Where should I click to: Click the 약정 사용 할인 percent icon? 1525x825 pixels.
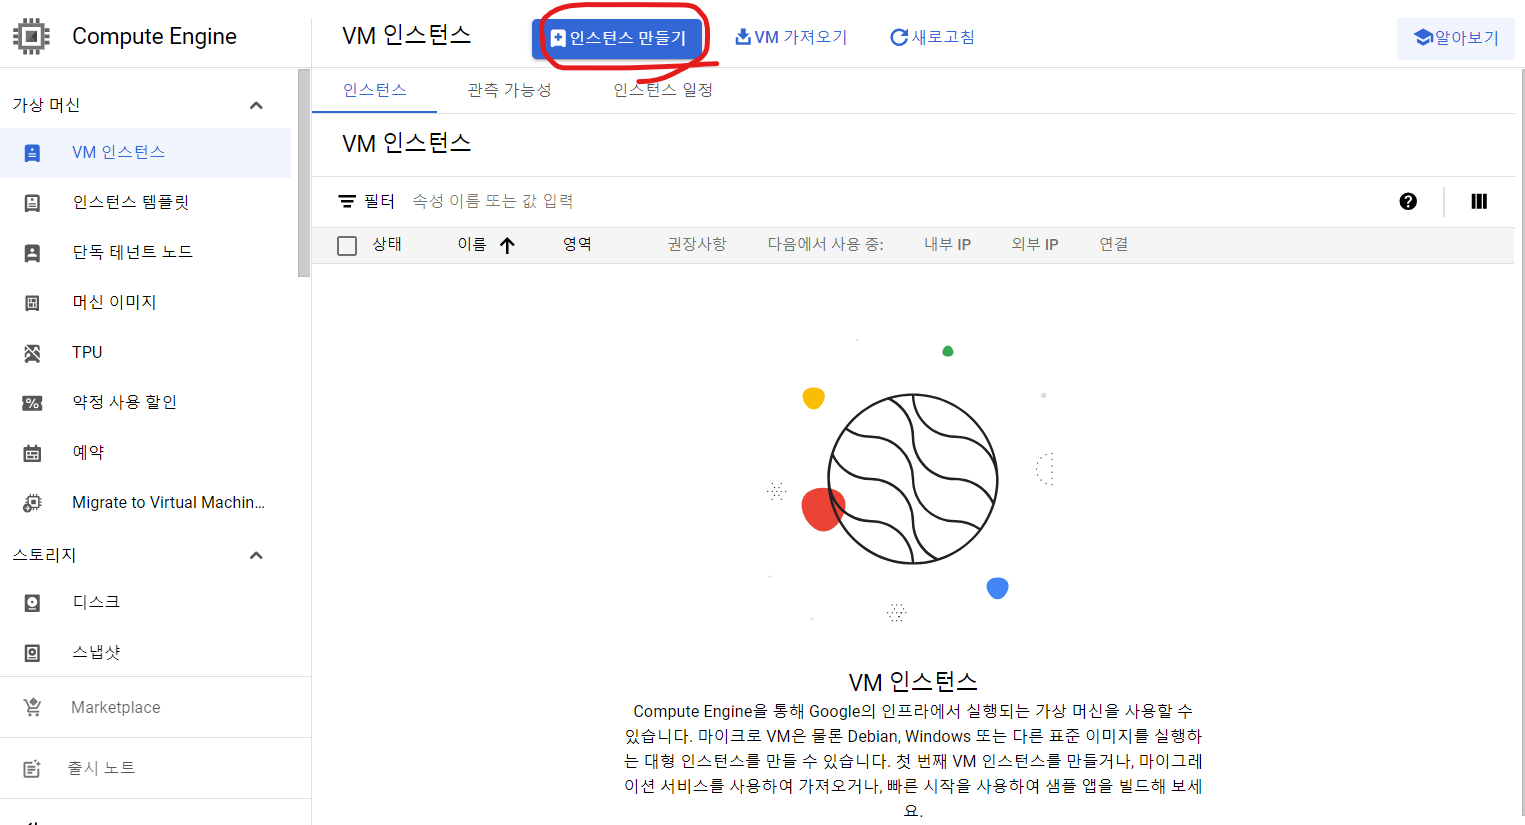pyautogui.click(x=32, y=403)
